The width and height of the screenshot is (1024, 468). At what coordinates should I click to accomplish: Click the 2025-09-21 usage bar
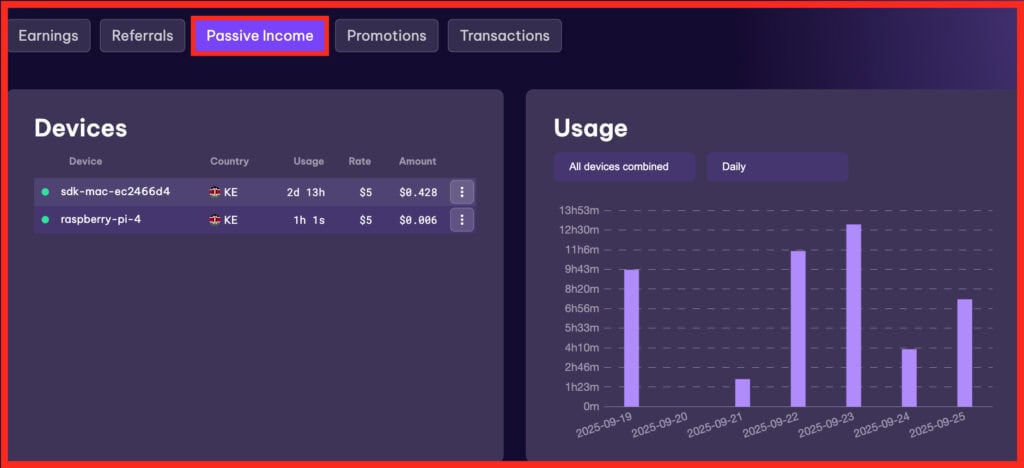point(742,392)
